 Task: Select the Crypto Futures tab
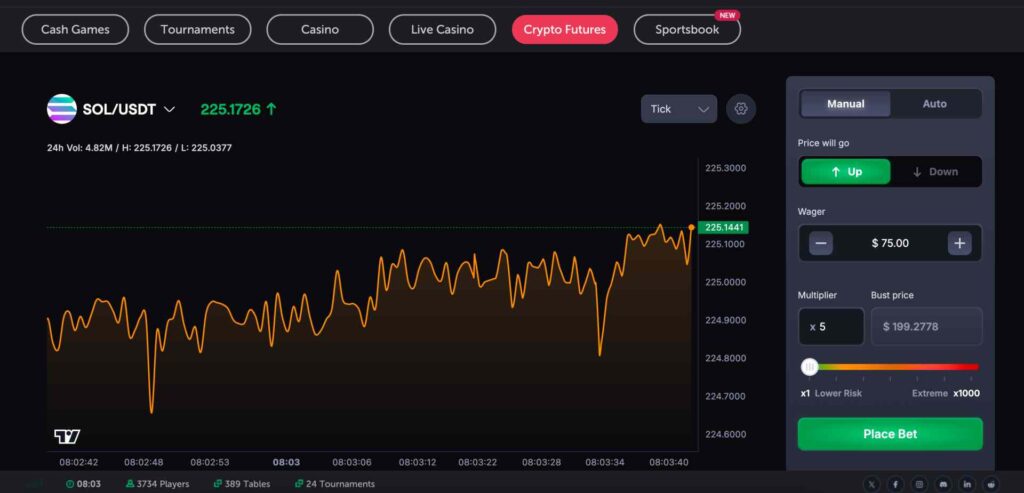click(565, 29)
